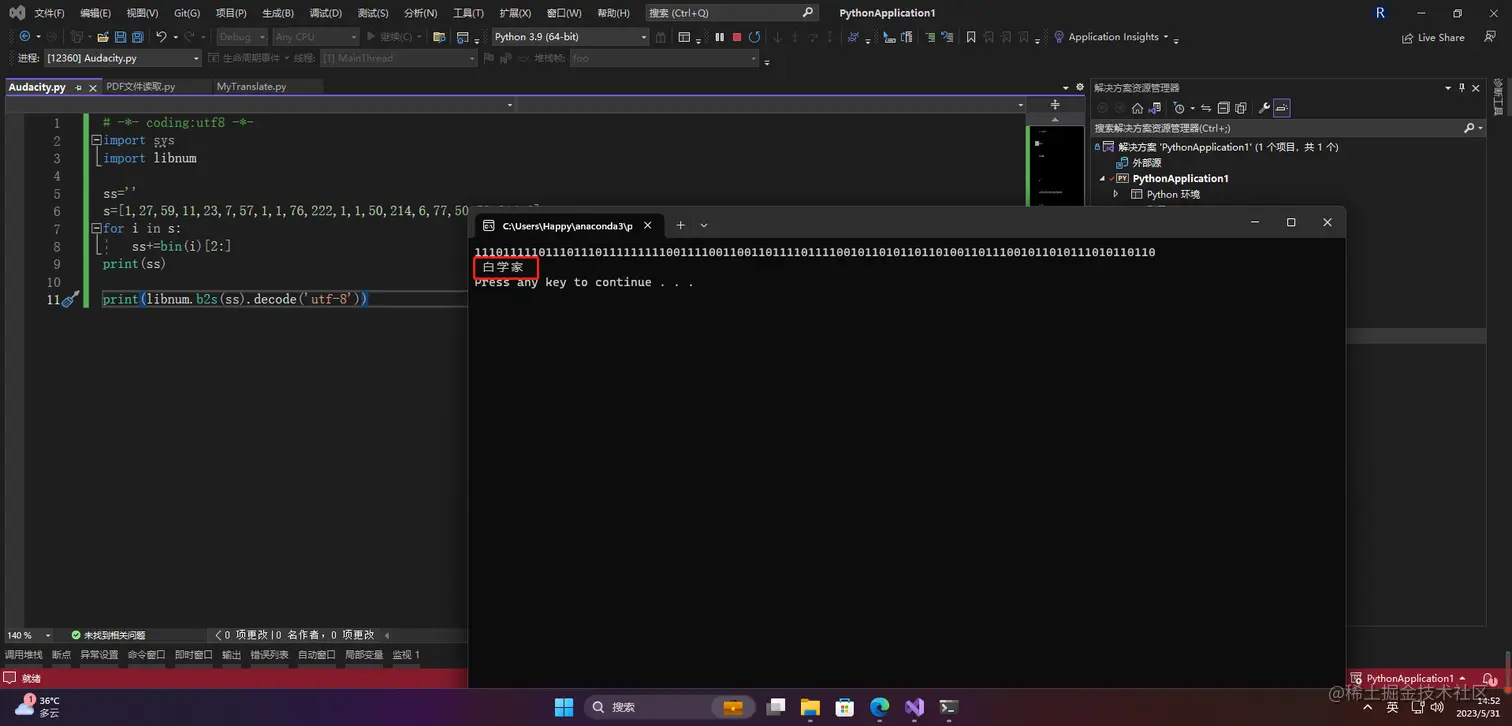Click the 未找到相关问题 status indicator
This screenshot has width=1512, height=726.
click(x=108, y=635)
